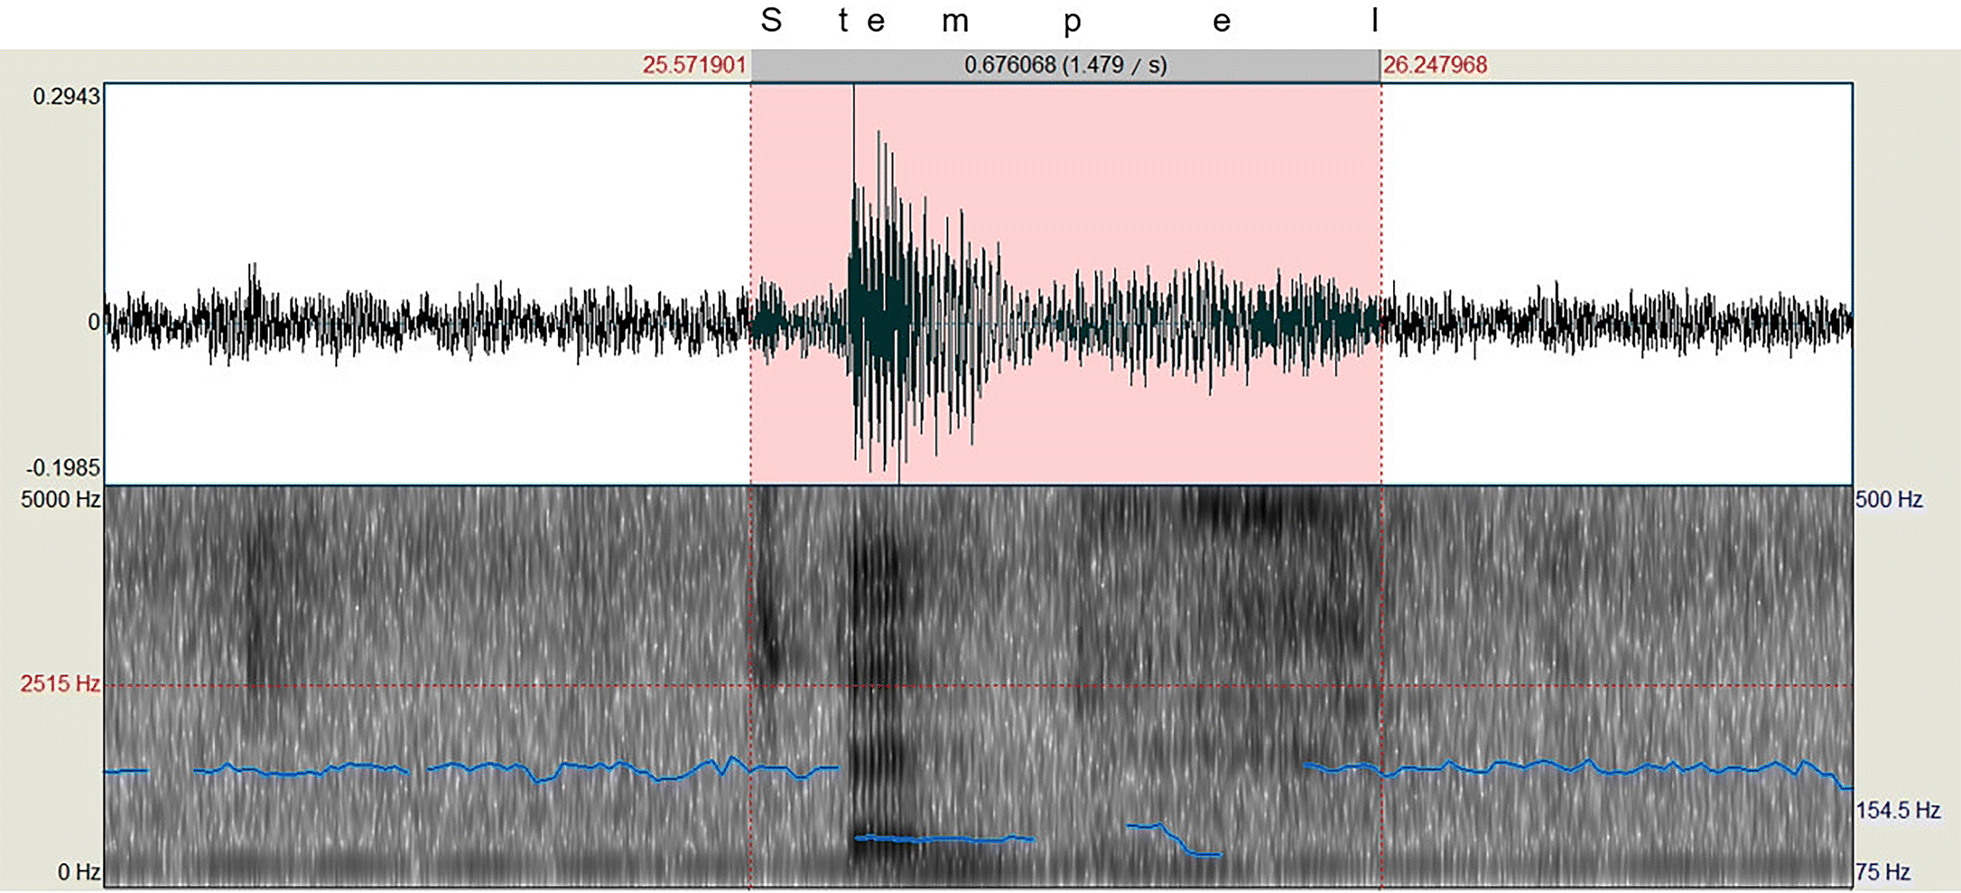
Task: Click the selection end time 26.247968
Action: pyautogui.click(x=1435, y=65)
